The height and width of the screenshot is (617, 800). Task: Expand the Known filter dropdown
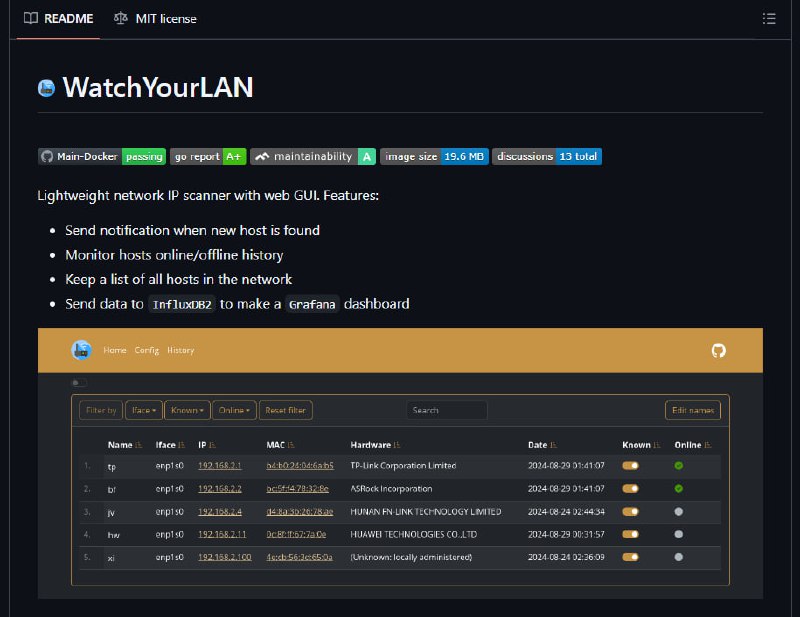[187, 410]
